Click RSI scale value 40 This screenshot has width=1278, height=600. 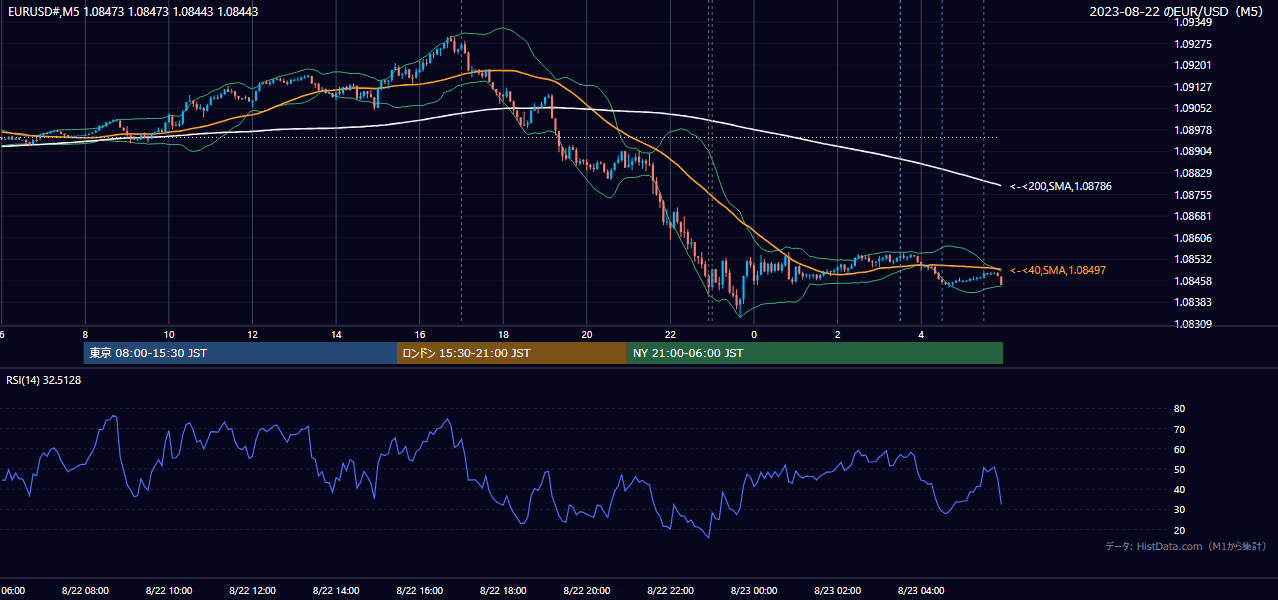tap(1179, 490)
